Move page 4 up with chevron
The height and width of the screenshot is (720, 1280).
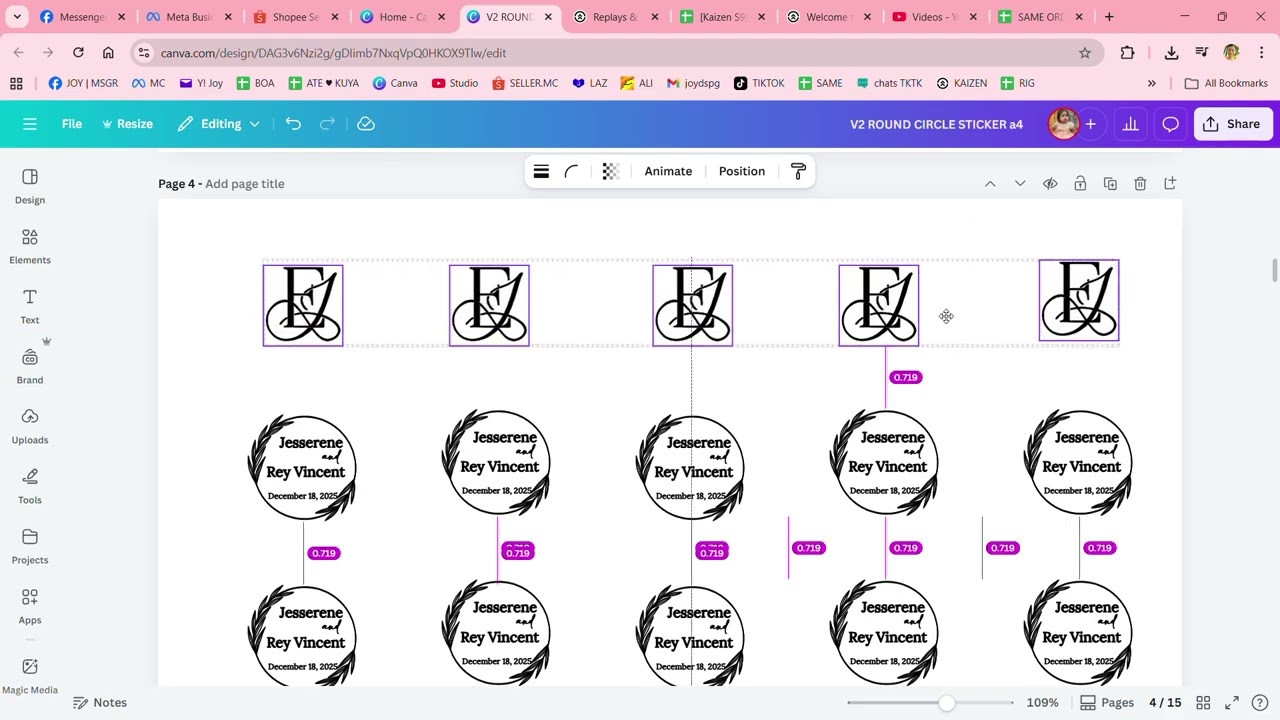pyautogui.click(x=990, y=184)
